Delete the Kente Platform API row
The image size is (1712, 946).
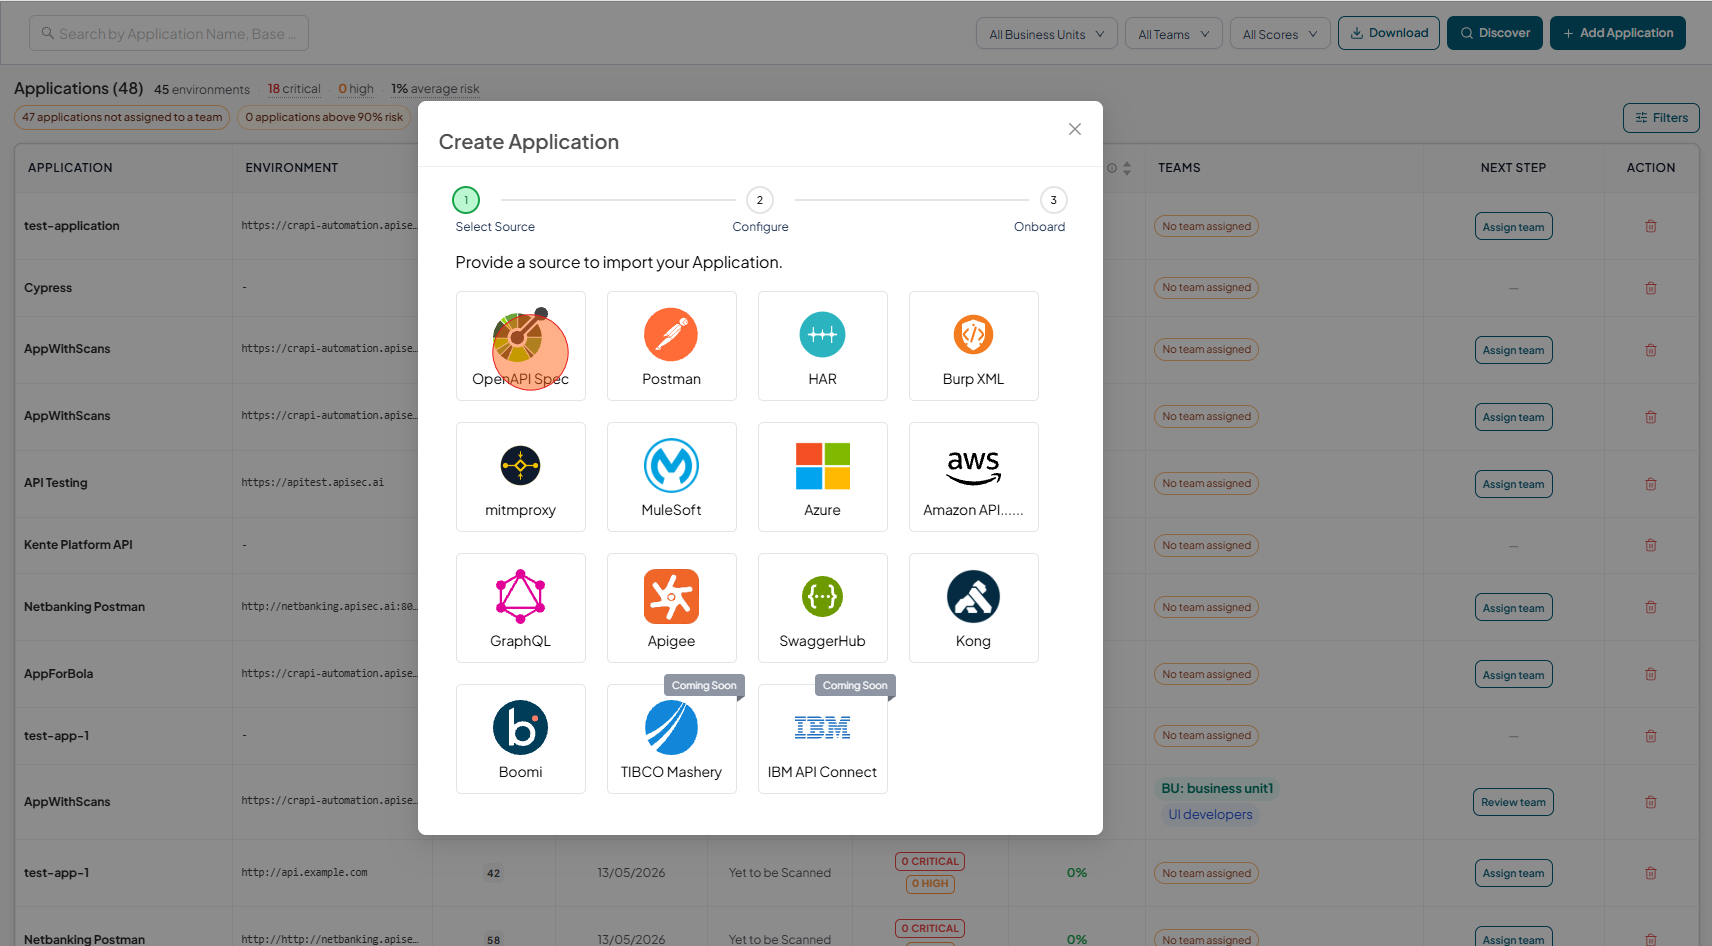[1651, 545]
